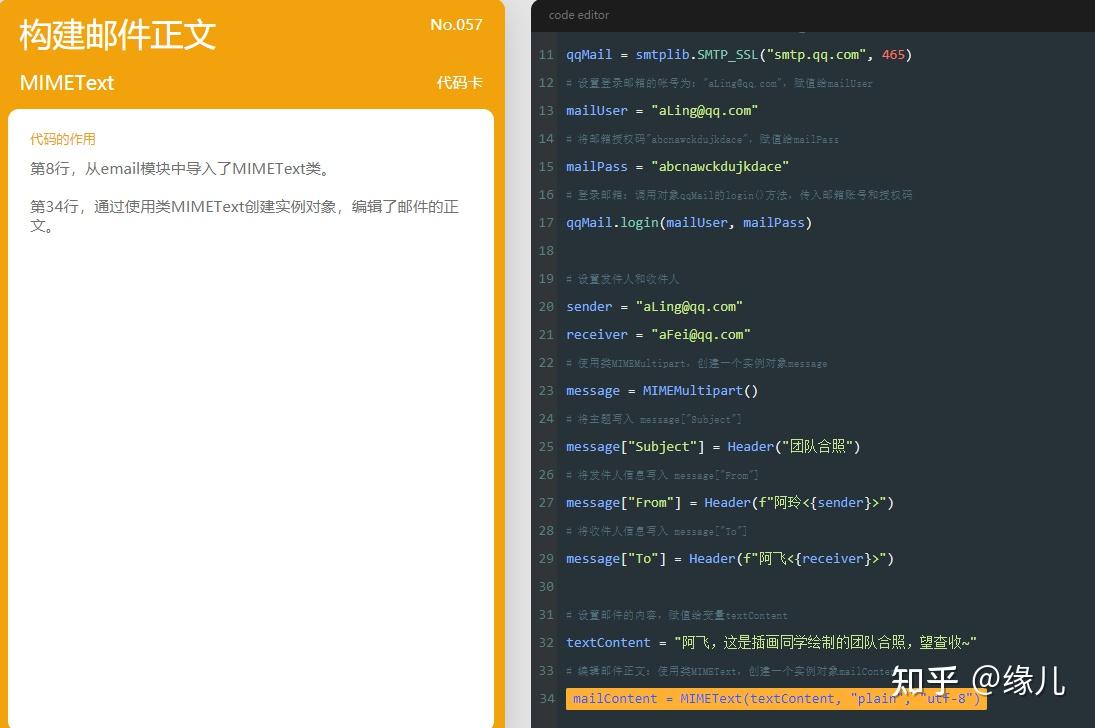Select the port number 465 on line 11
Image resolution: width=1095 pixels, height=728 pixels.
click(x=893, y=55)
